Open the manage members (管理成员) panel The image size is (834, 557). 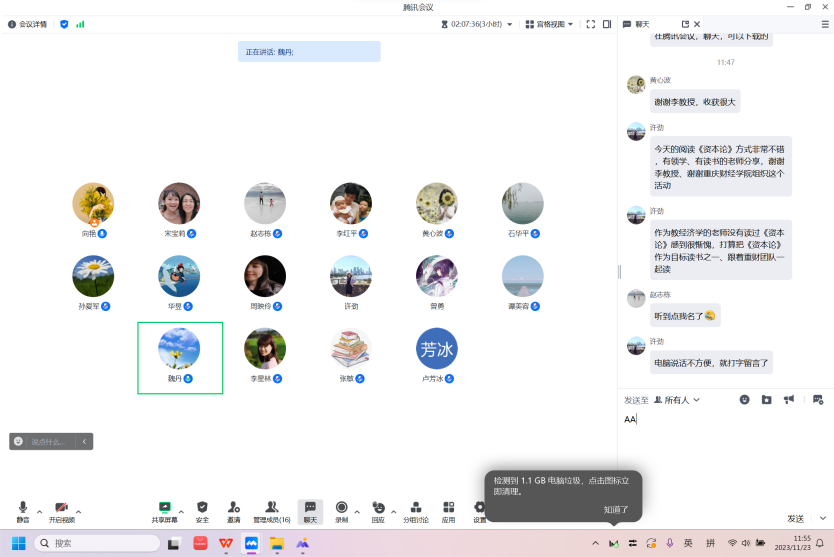pos(271,508)
